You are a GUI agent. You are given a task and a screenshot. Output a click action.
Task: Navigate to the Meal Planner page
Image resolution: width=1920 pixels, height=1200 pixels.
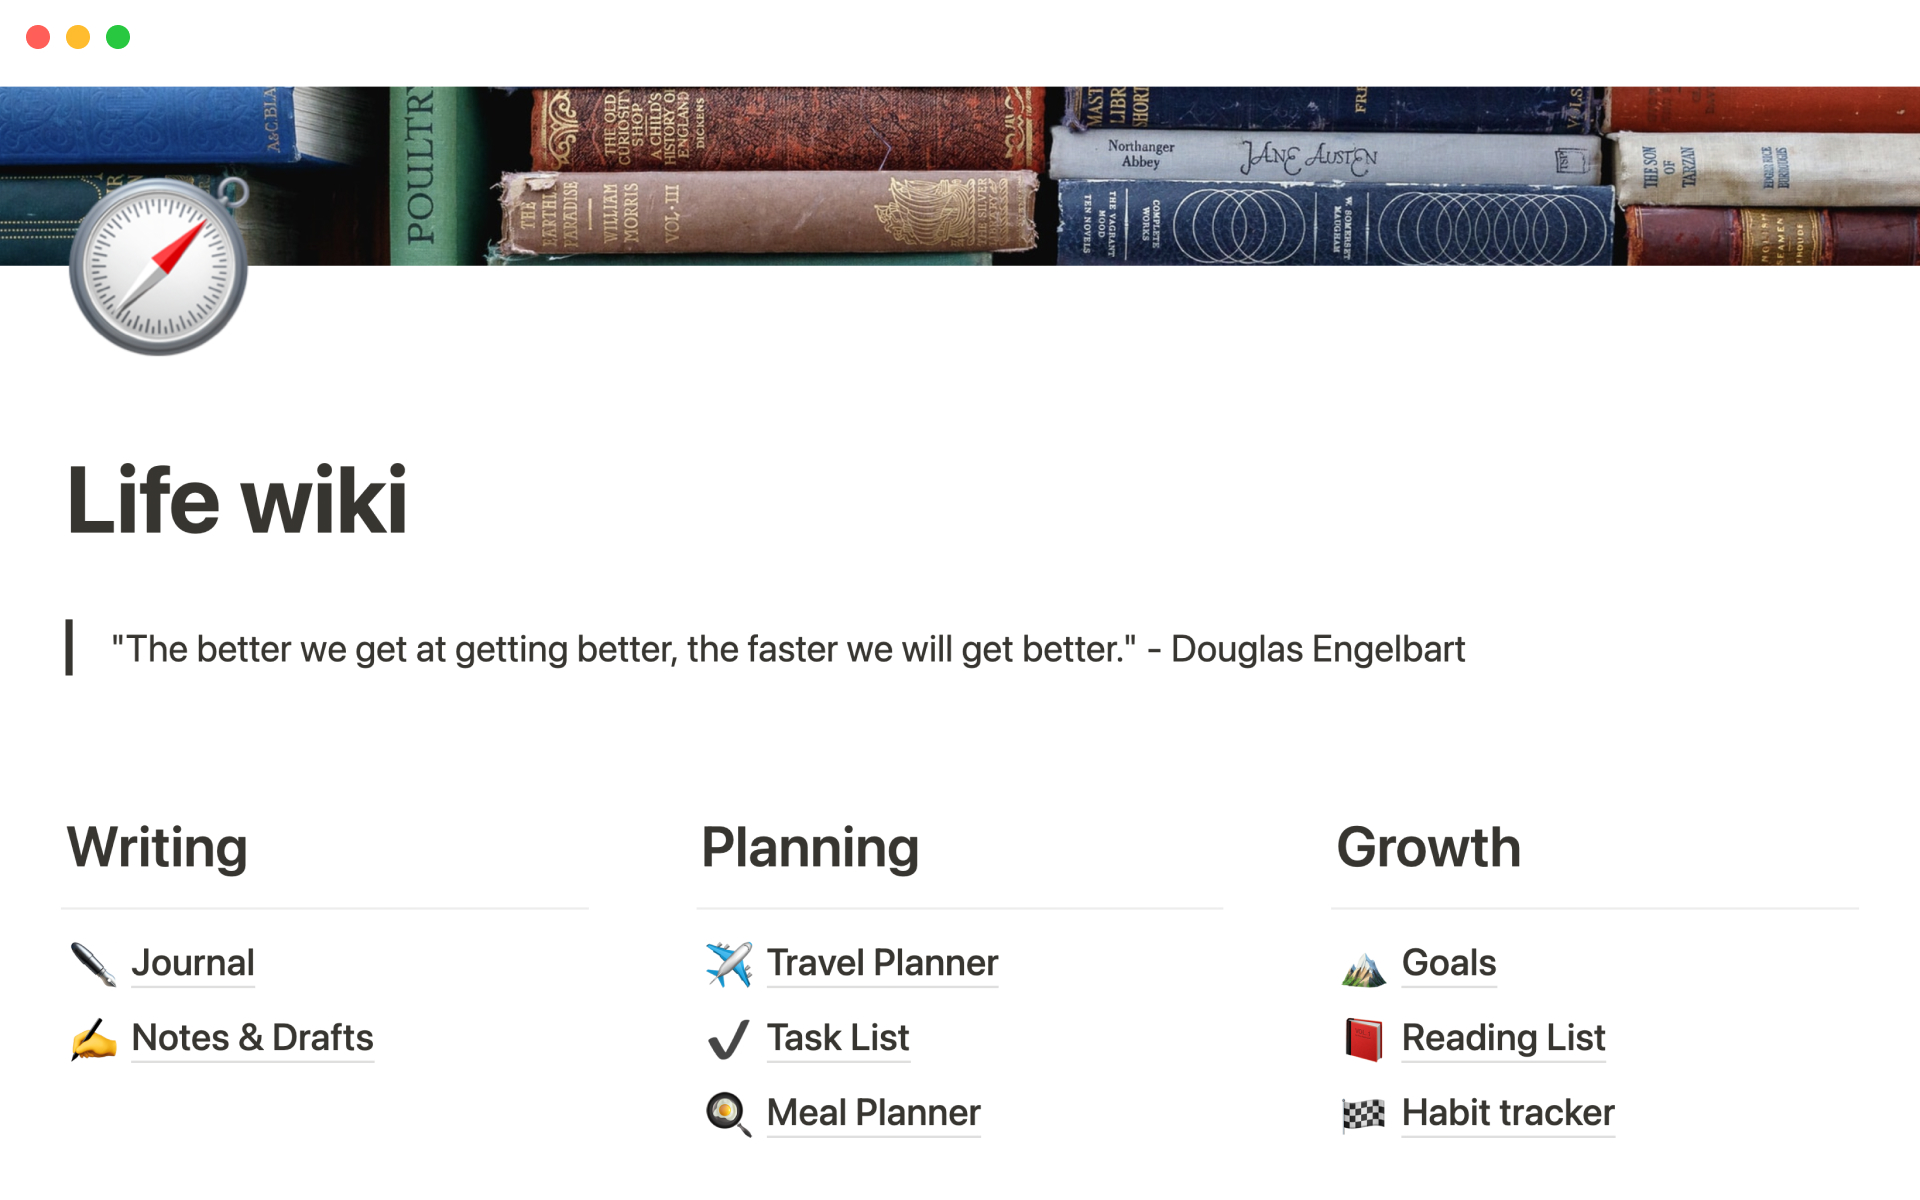873,1113
